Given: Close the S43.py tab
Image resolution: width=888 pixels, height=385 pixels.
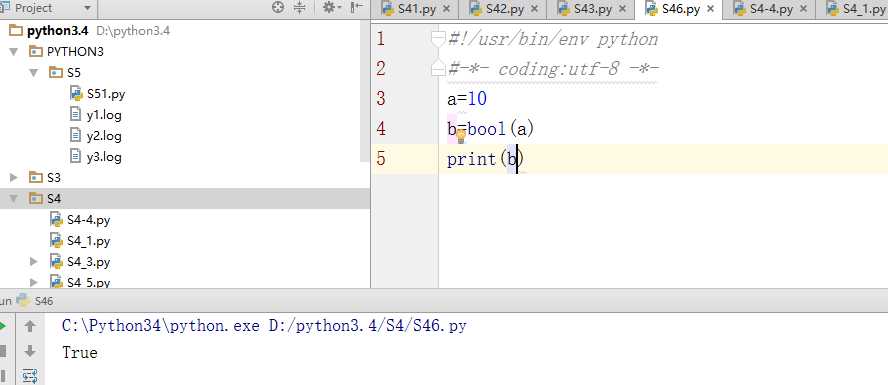Looking at the screenshot, I should click(x=623, y=9).
